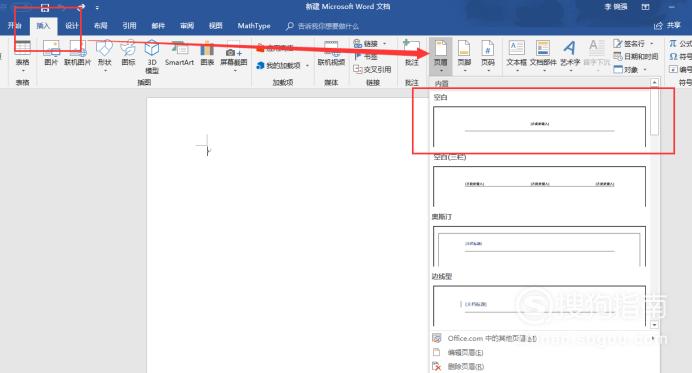Select the 空白 blank header thumbnail
The height and width of the screenshot is (373, 692).
tap(539, 126)
